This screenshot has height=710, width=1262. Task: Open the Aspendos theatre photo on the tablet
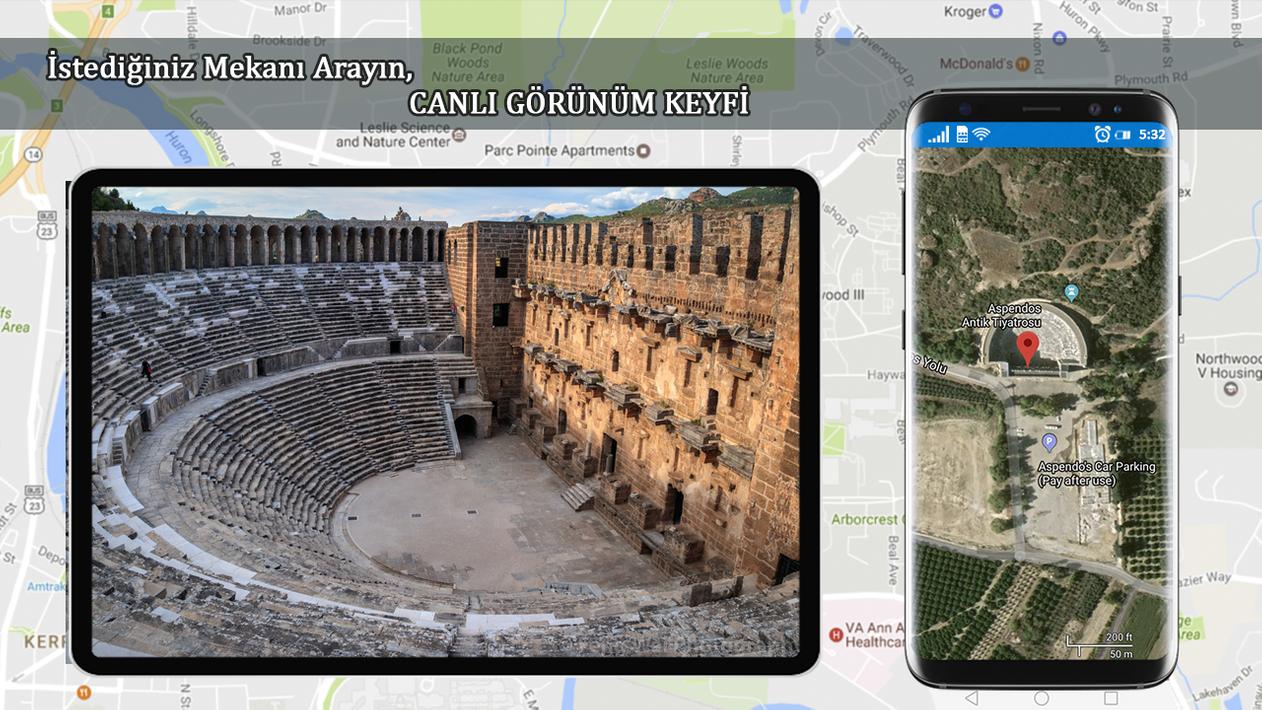coord(445,421)
